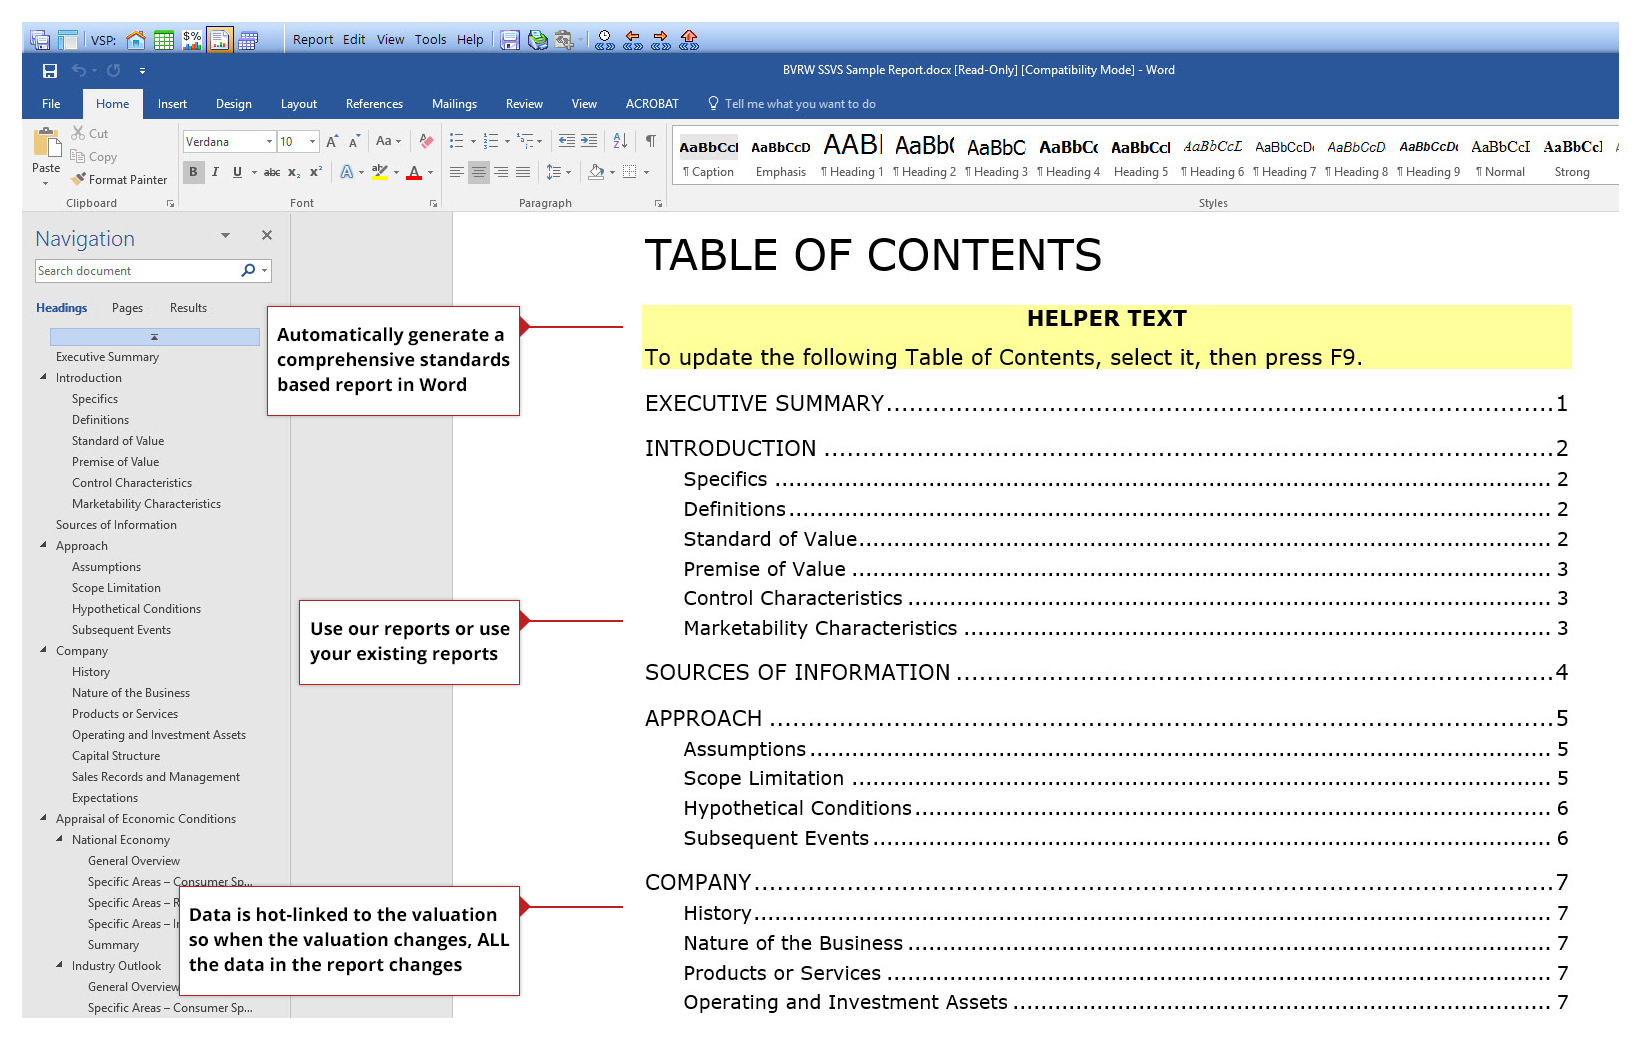Image resolution: width=1640 pixels, height=1040 pixels.
Task: Click Tell me what you want to do
Action: (x=791, y=104)
